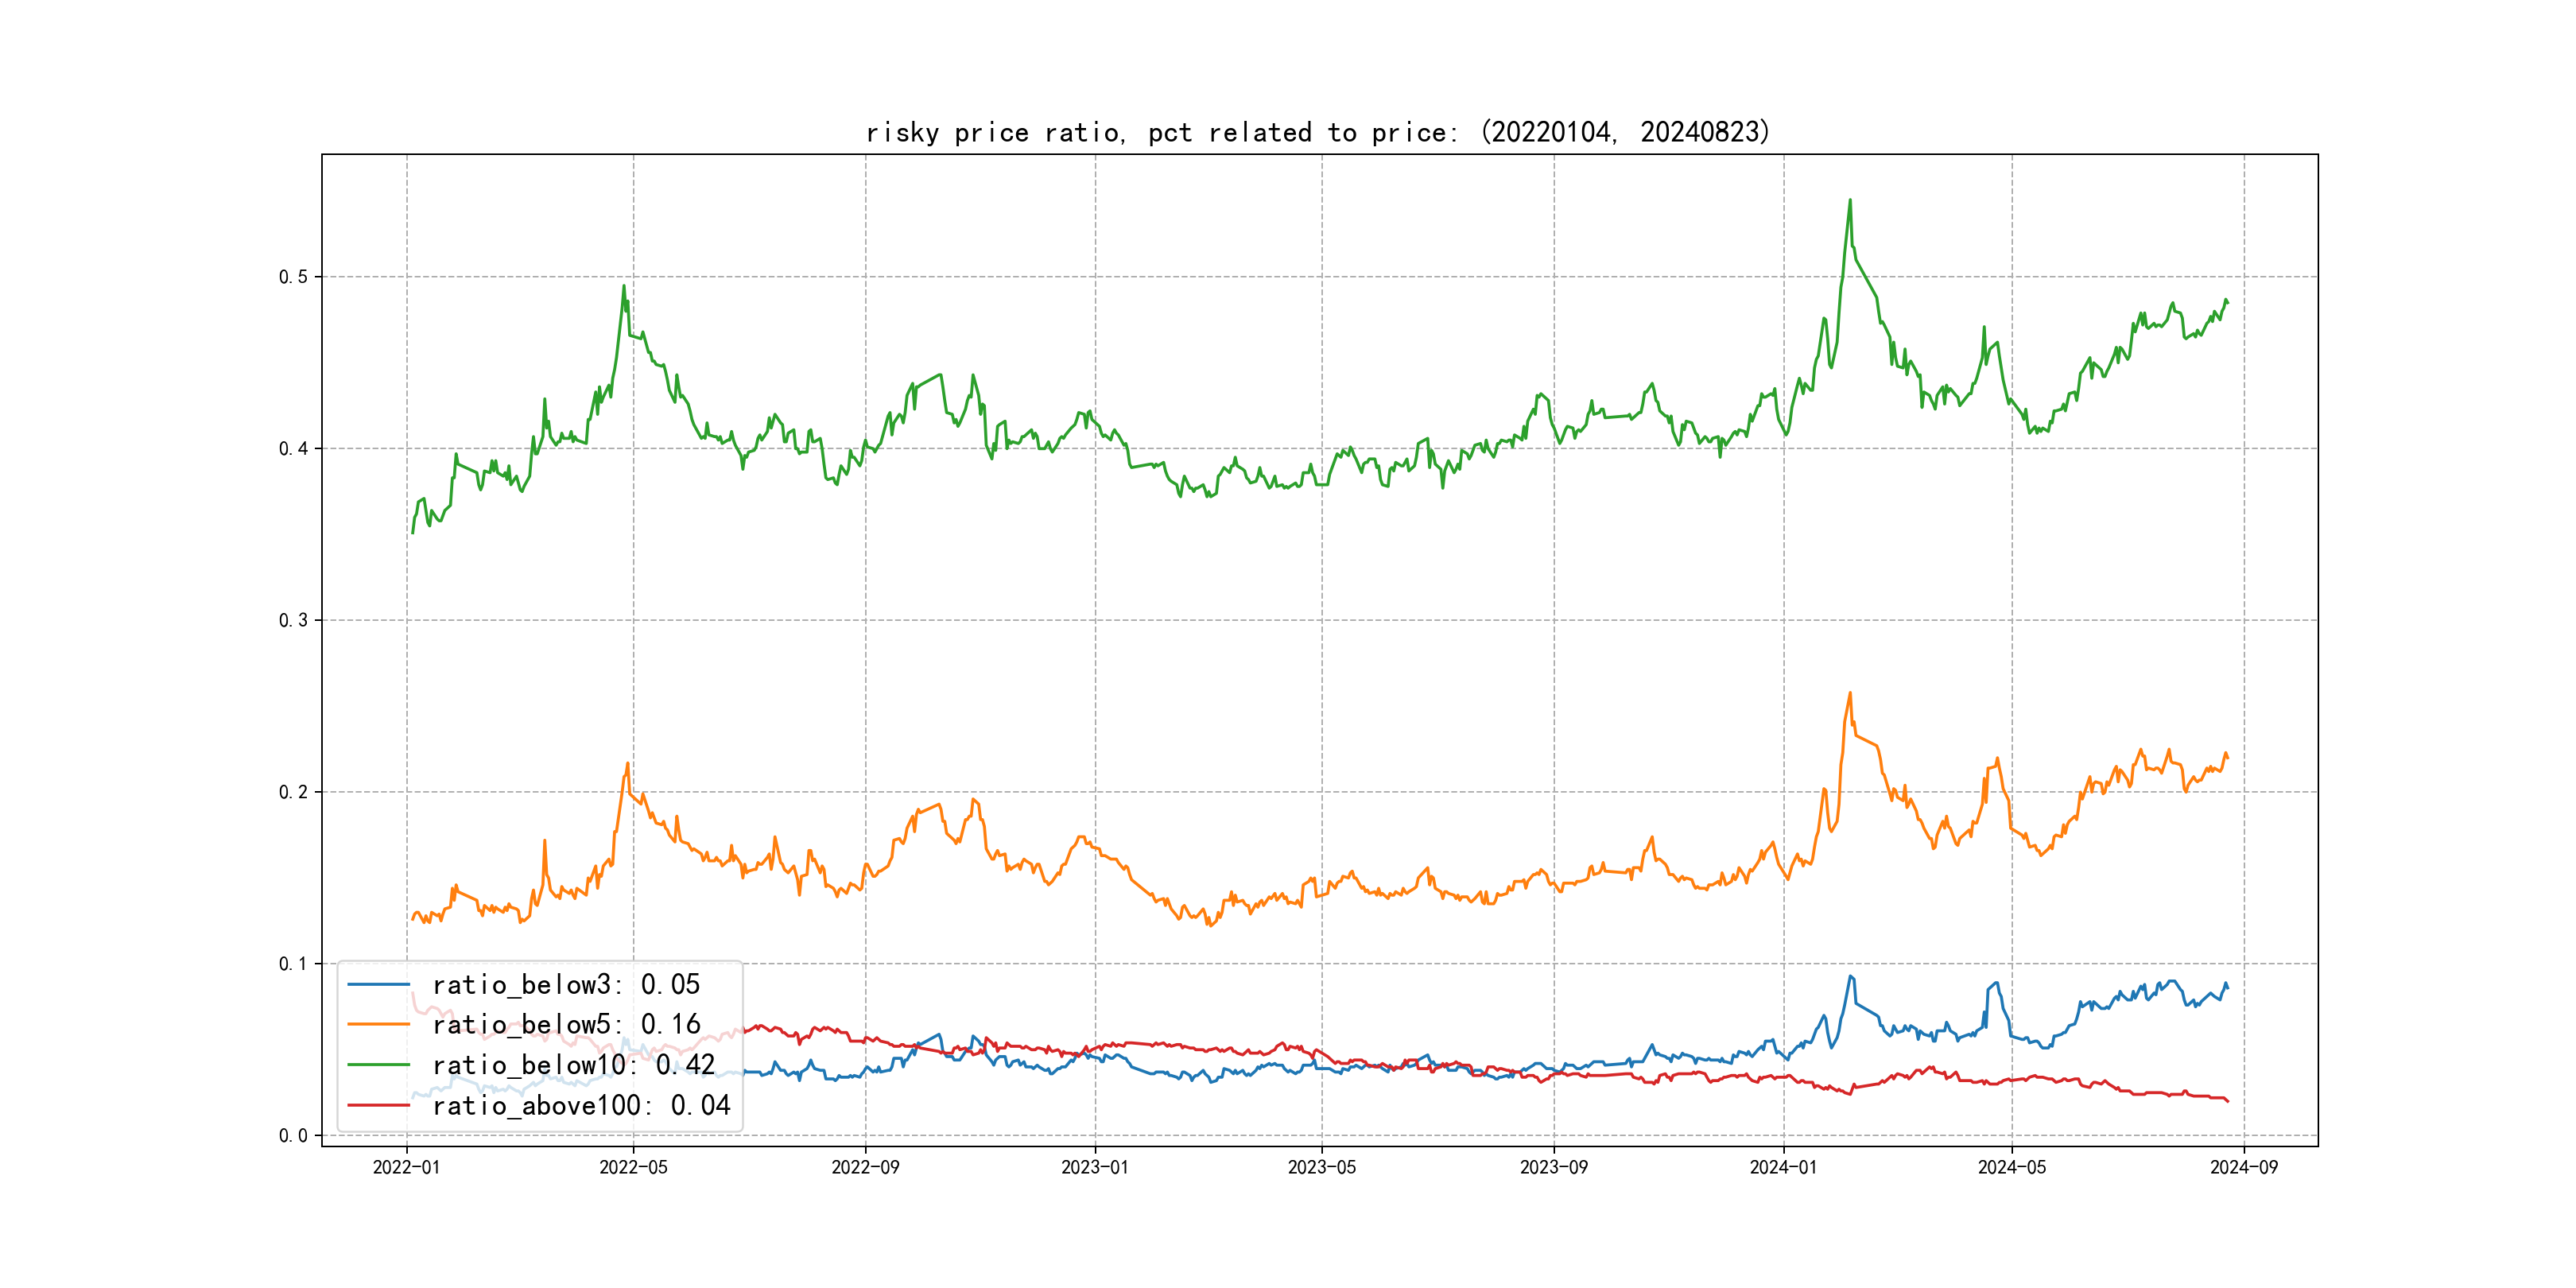2576x1288 pixels.
Task: Click the 2024-01 x-axis tick label
Action: click(x=1783, y=1168)
